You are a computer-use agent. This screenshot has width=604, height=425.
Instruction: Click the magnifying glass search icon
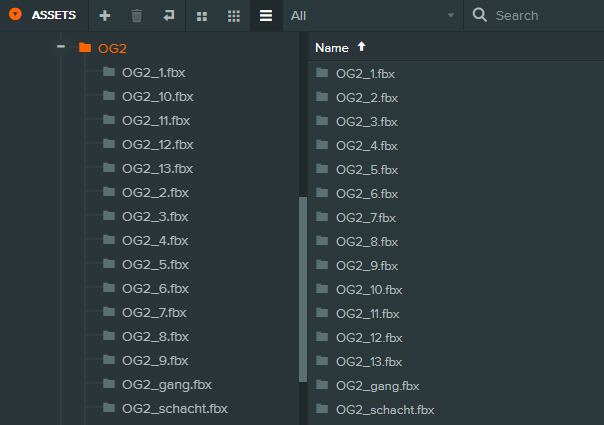[x=479, y=16]
